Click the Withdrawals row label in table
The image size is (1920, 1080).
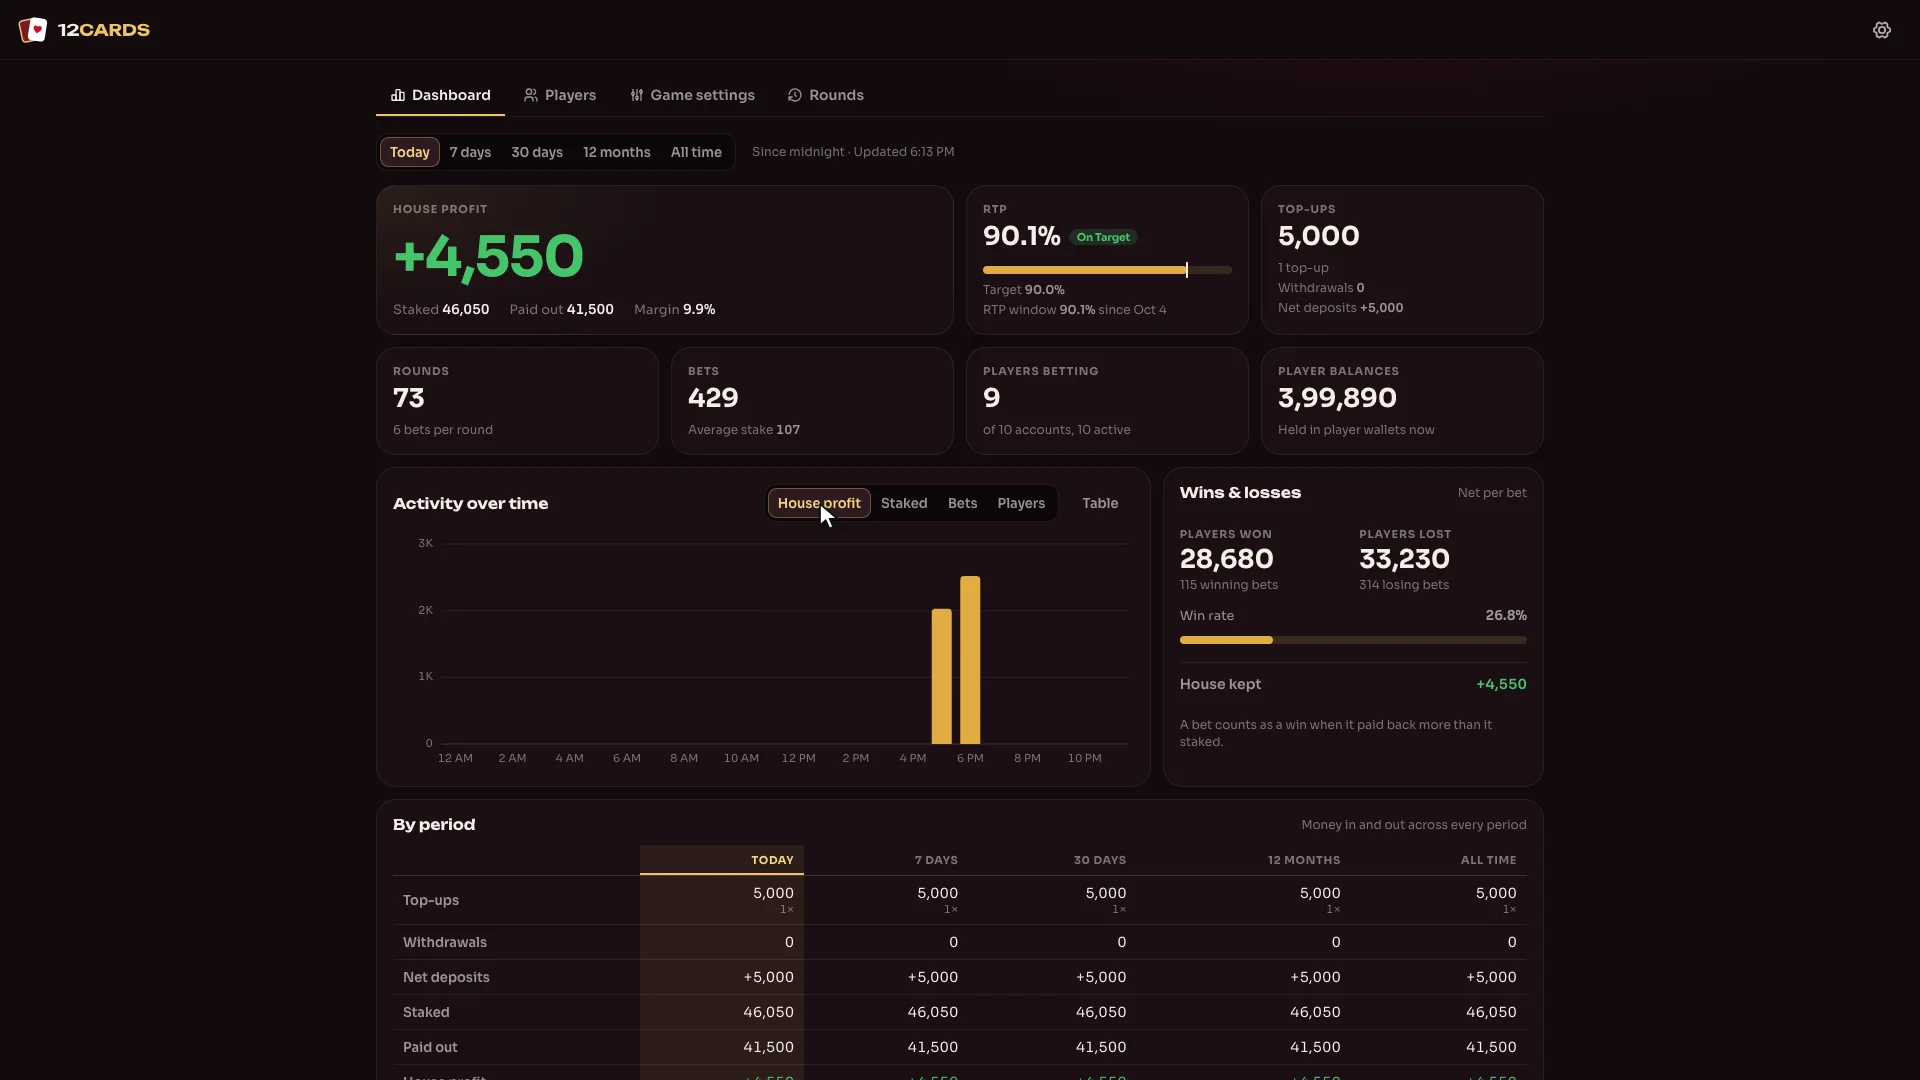click(445, 942)
